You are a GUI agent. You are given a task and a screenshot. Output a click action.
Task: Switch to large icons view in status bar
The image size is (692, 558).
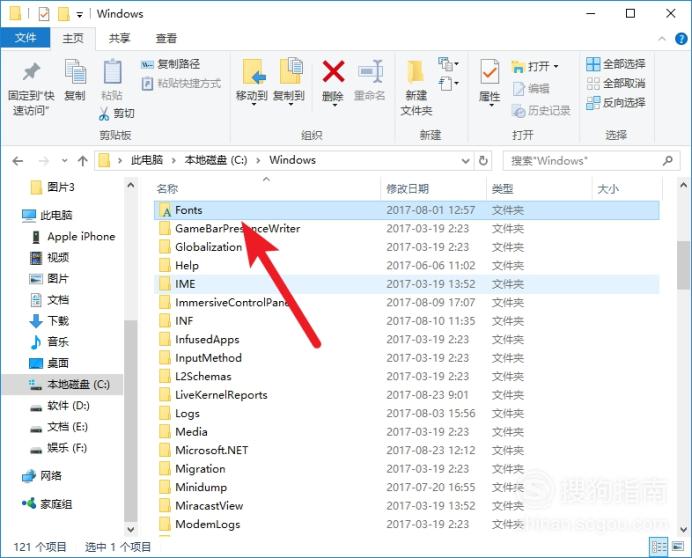pyautogui.click(x=678, y=547)
